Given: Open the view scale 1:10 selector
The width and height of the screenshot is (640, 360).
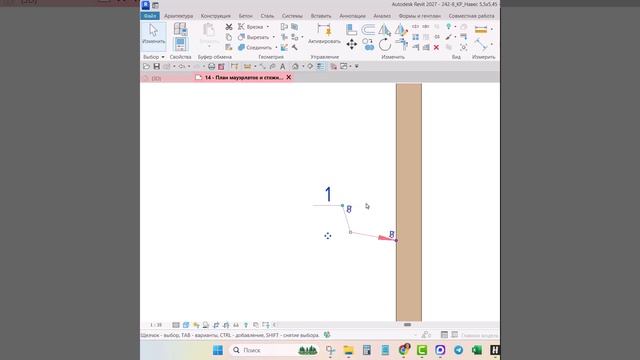Looking at the screenshot, I should pos(156,325).
